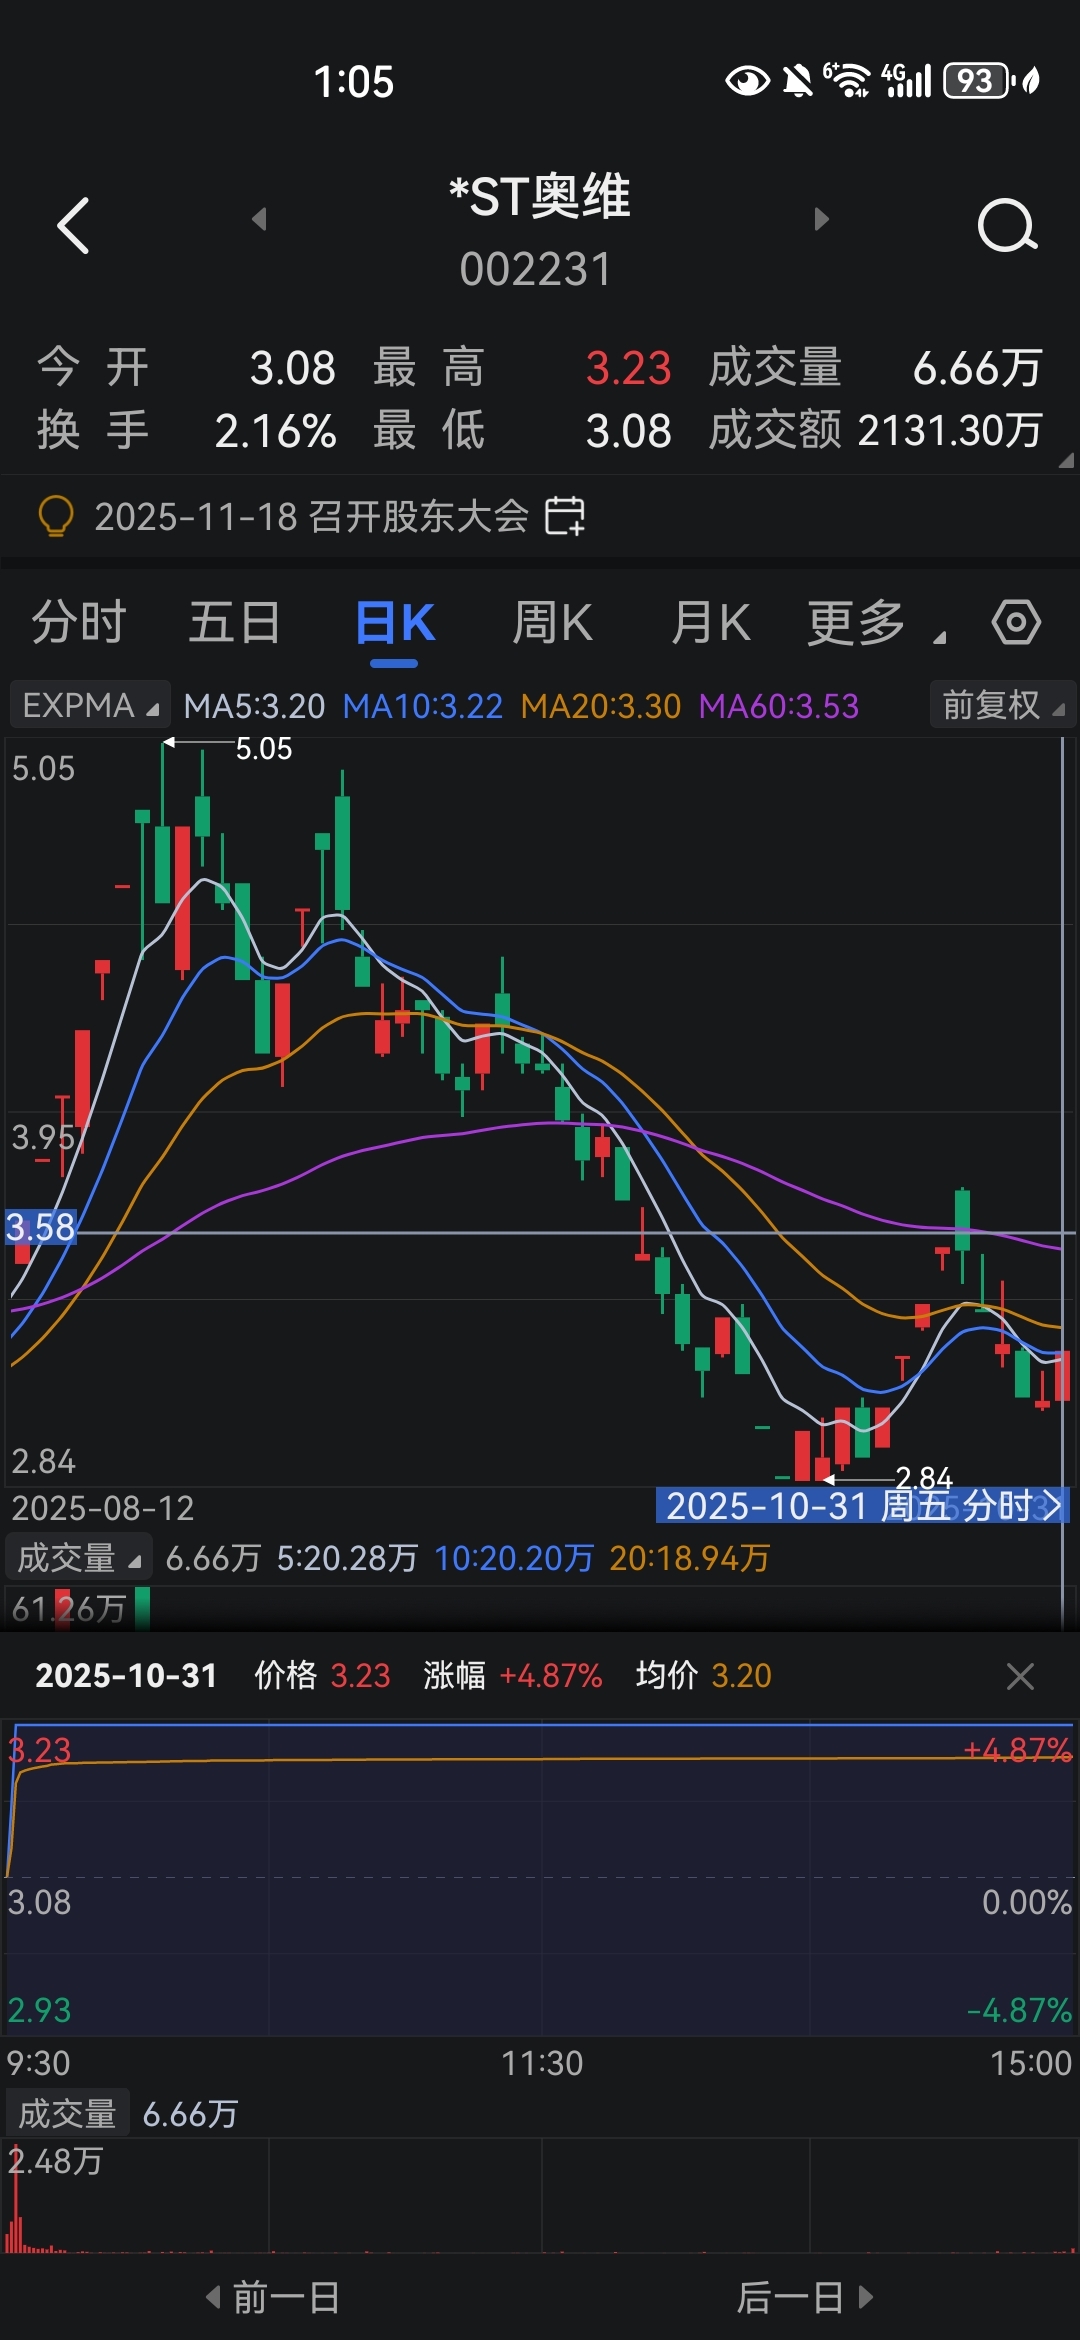Tap 10:20.20万 volume average
1080x2340 pixels.
coord(514,1558)
